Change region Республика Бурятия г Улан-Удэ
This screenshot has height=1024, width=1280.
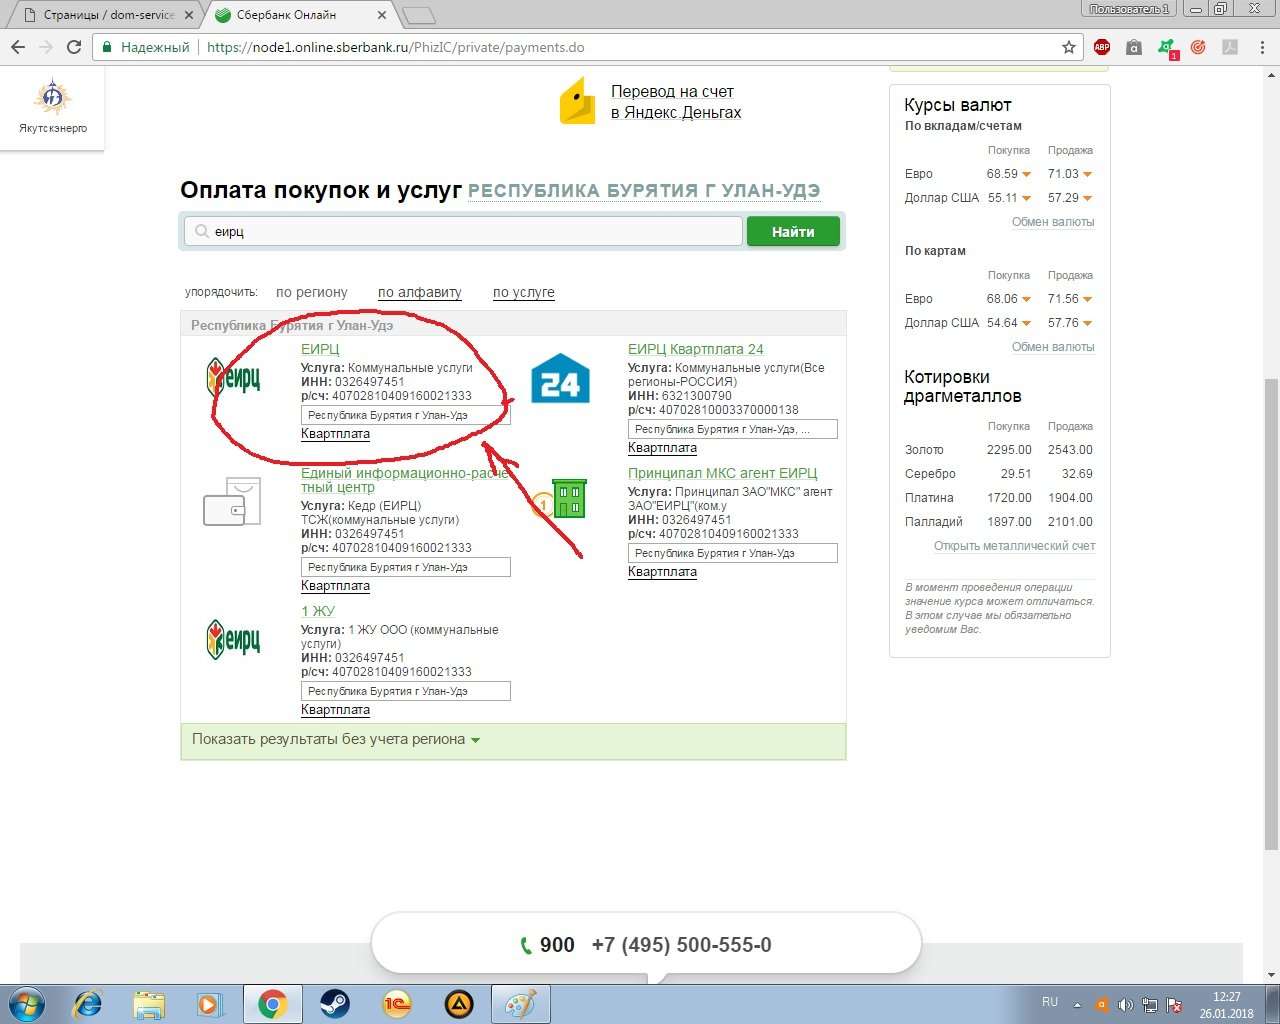click(x=644, y=191)
